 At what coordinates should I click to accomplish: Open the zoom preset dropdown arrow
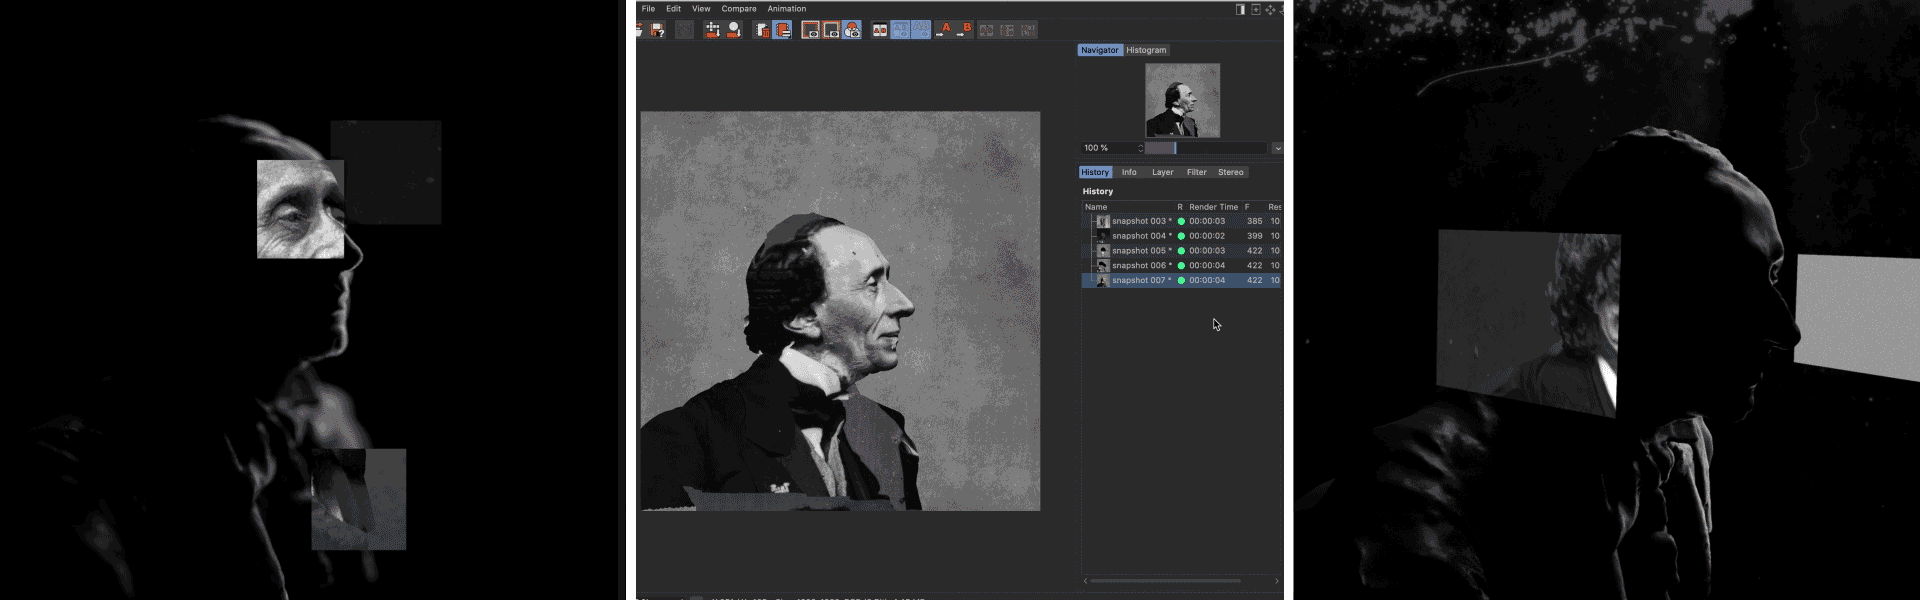tap(1277, 148)
